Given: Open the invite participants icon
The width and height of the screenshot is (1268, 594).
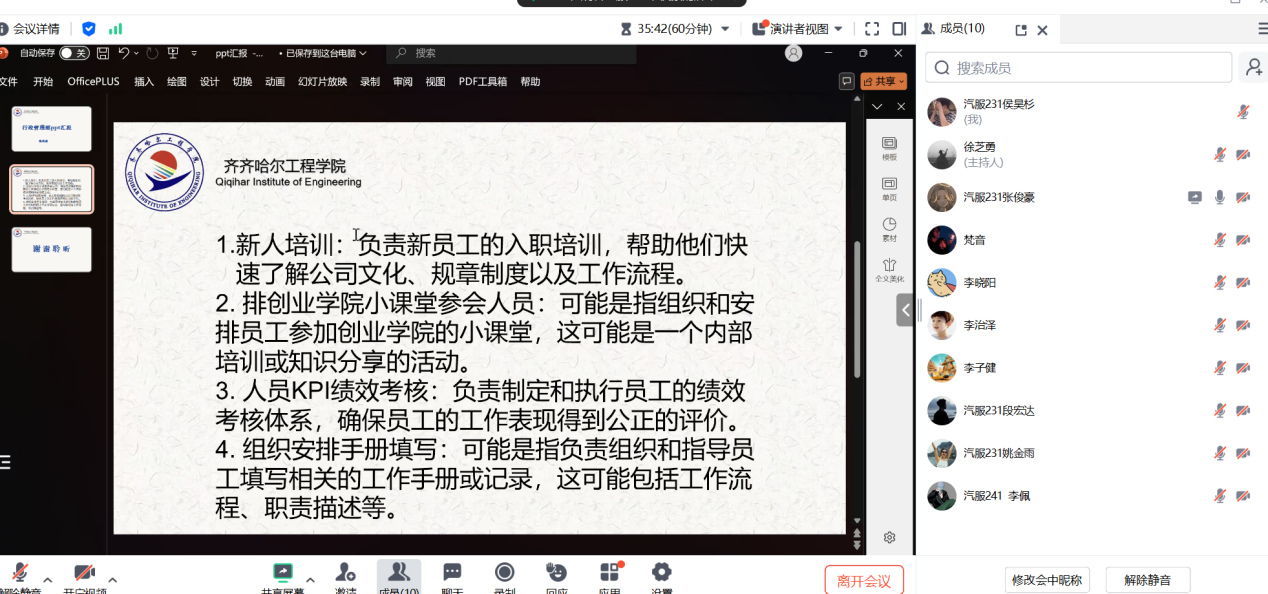Looking at the screenshot, I should click(x=345, y=573).
